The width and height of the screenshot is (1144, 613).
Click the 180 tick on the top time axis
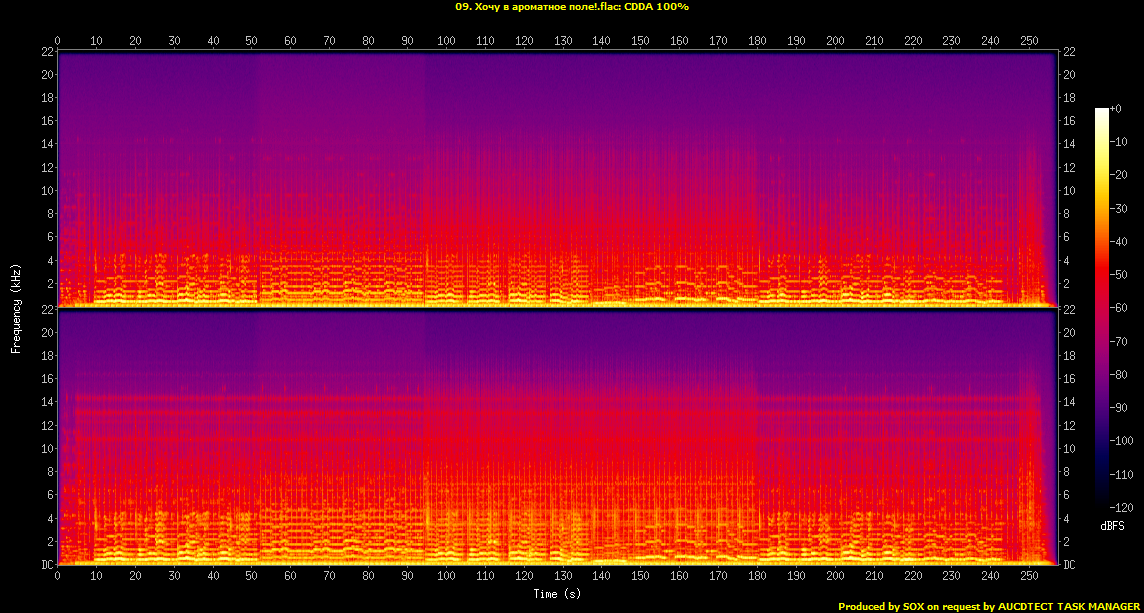point(757,41)
